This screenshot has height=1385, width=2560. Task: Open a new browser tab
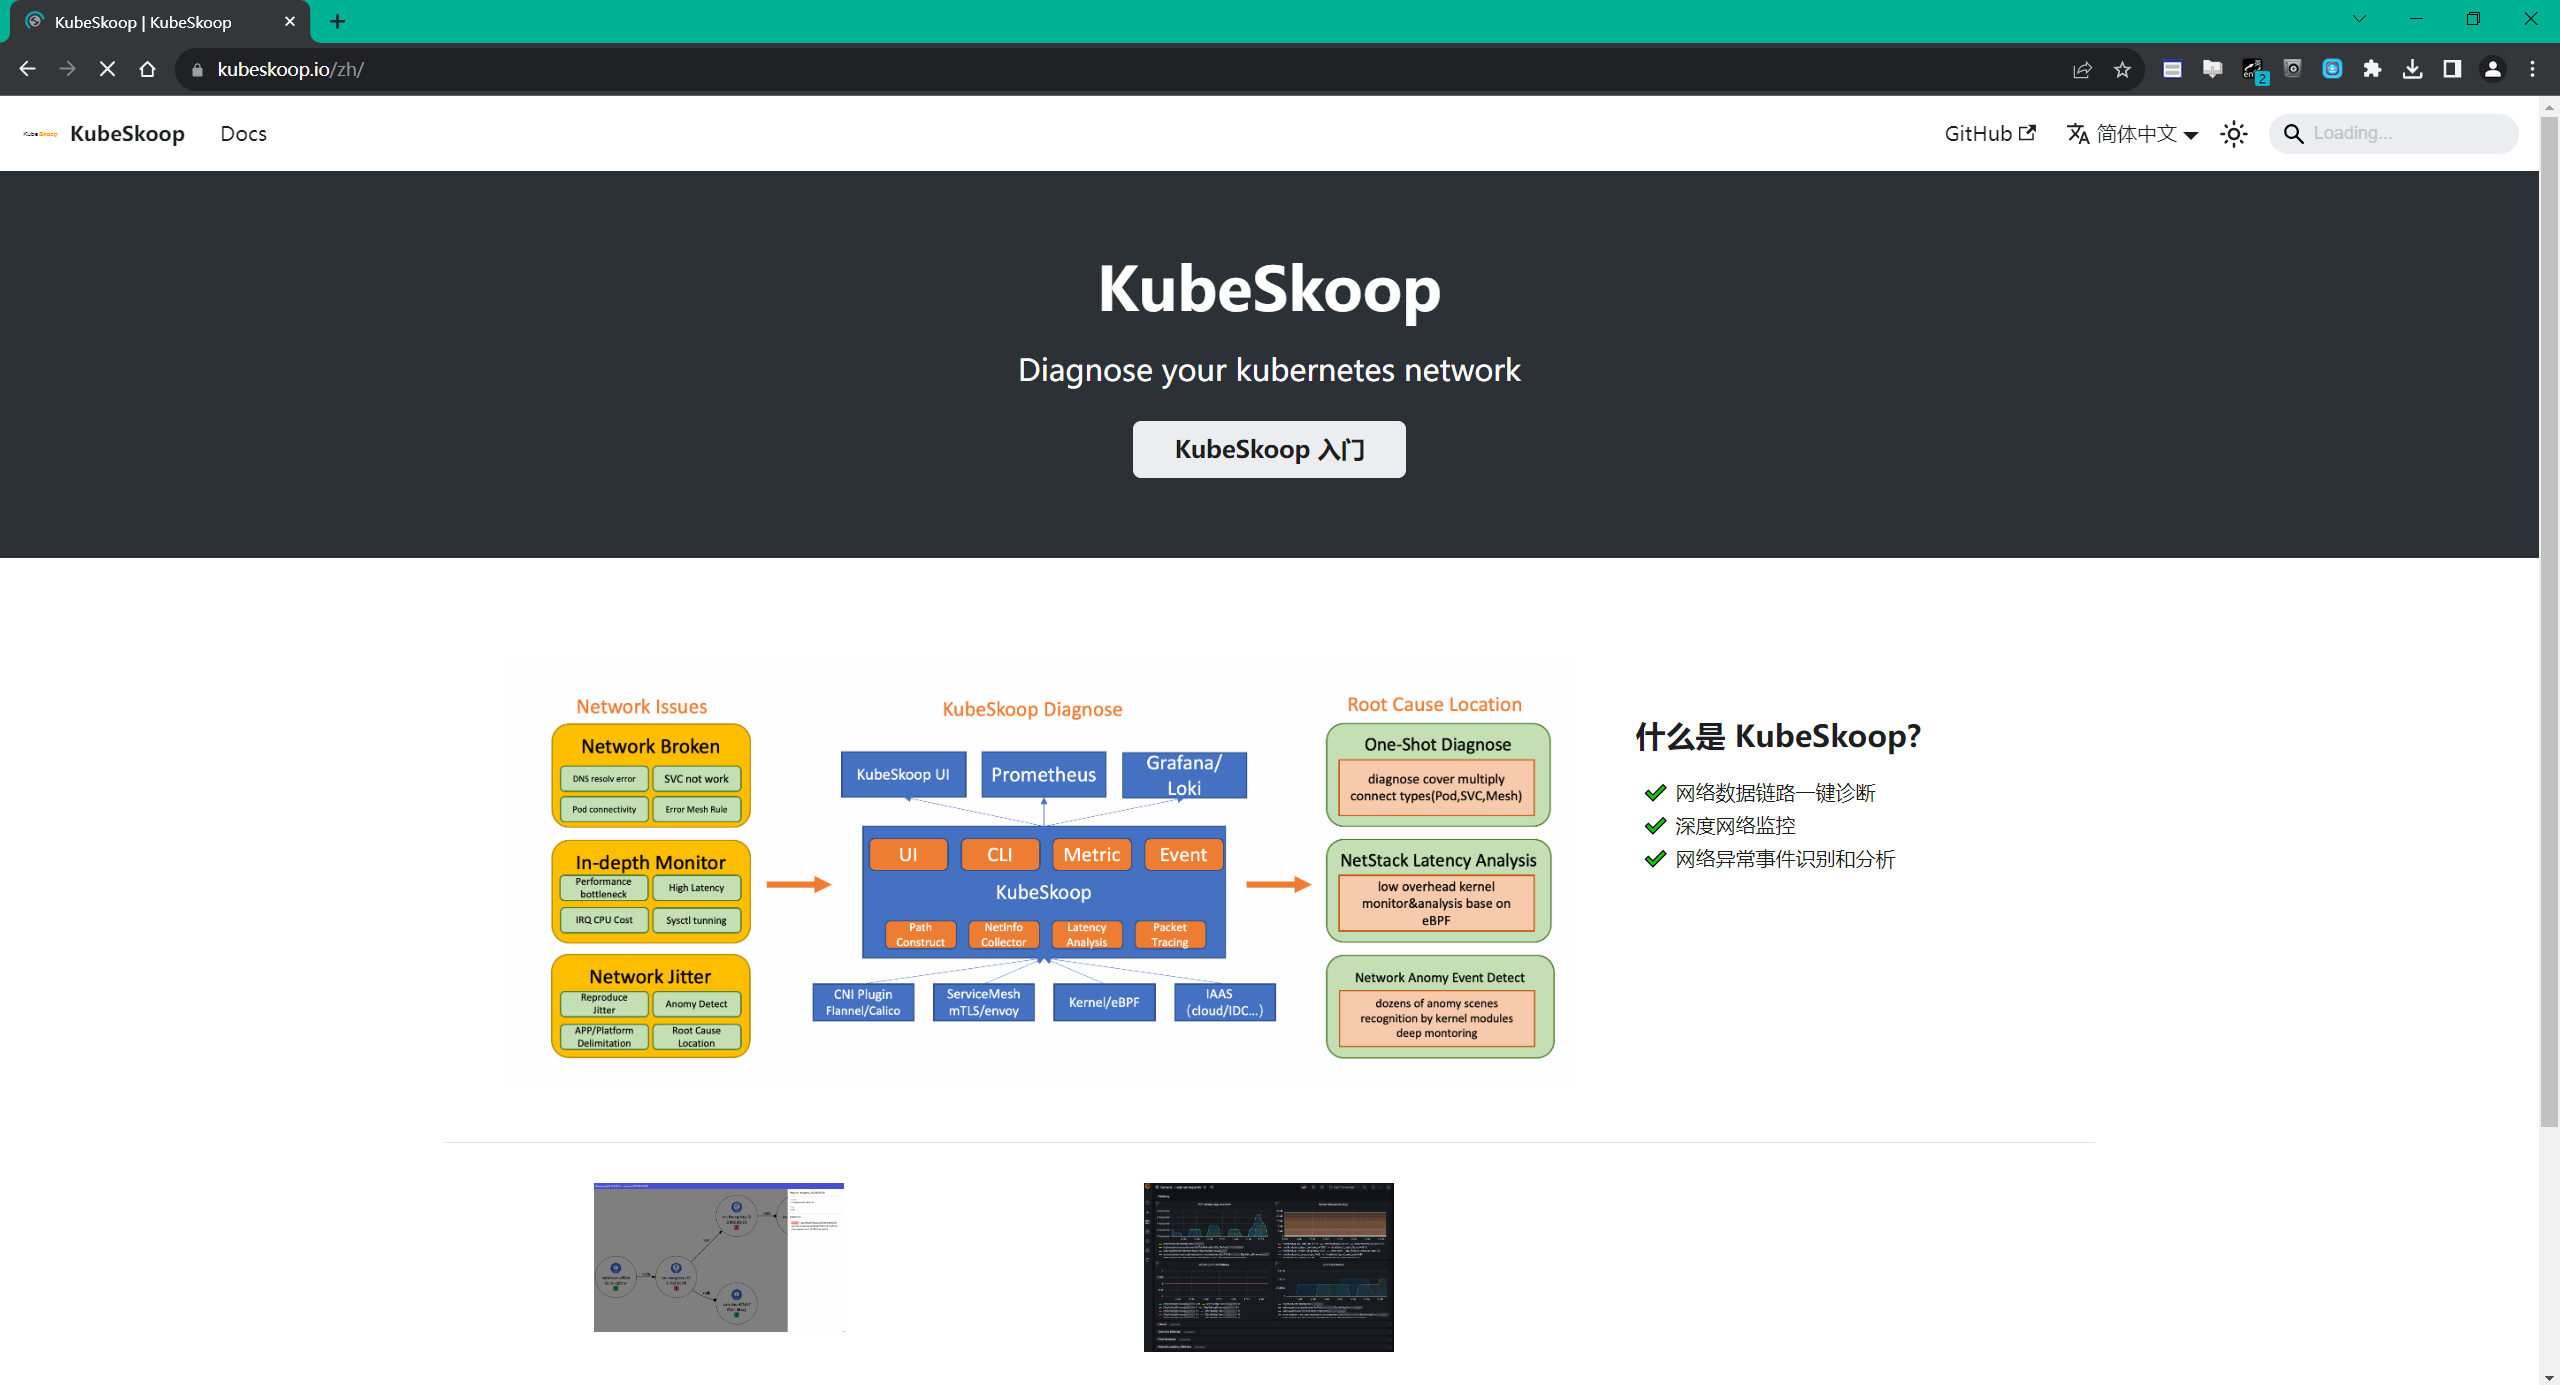click(x=337, y=21)
